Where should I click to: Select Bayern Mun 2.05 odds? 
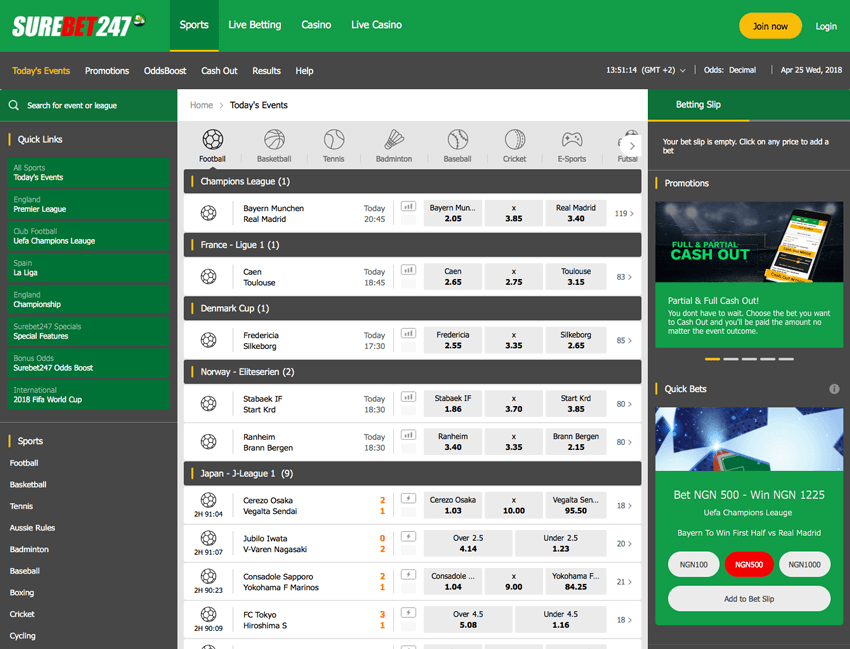(x=453, y=213)
